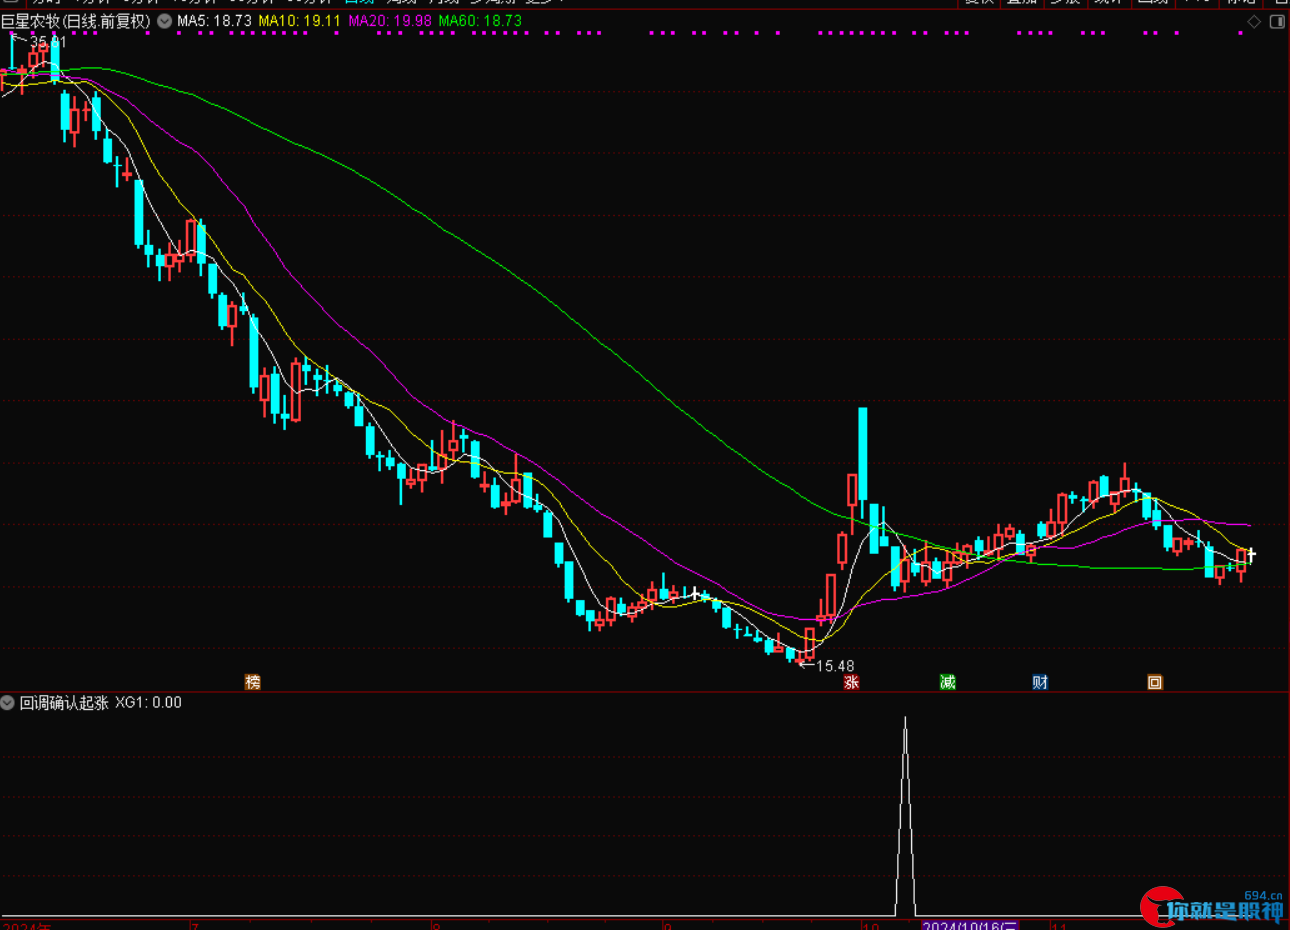Click the 35.01 high price label
Viewport: 1290px width, 930px height.
click(x=48, y=42)
